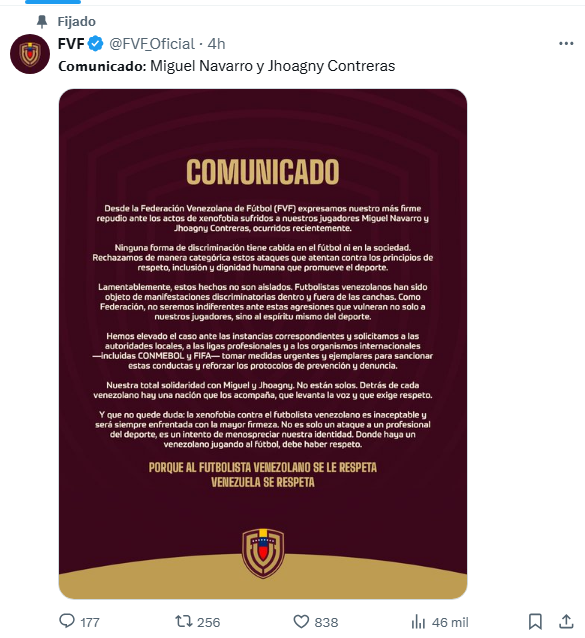Viewport: 585px width, 638px height.
Task: Click the repost arrows icon
Action: tap(183, 621)
